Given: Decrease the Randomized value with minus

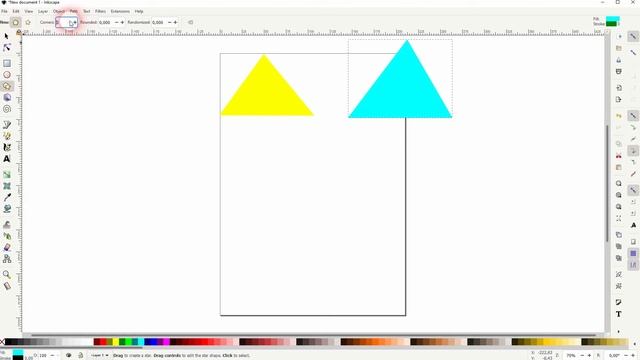Looking at the screenshot, I should [170, 22].
